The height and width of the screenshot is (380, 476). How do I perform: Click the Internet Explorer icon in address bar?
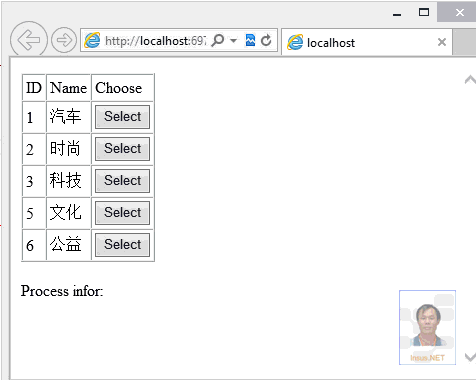coord(92,40)
